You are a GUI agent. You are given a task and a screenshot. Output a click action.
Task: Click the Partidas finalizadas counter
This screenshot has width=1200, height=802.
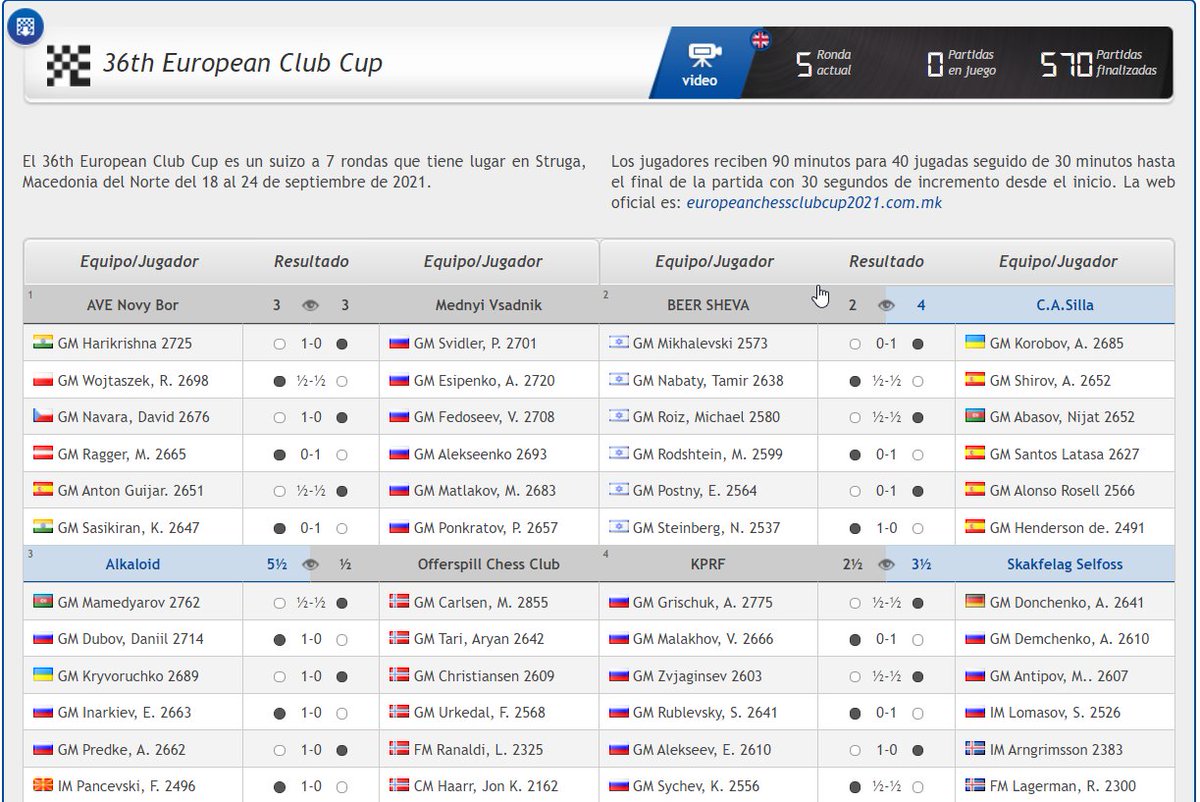click(x=1099, y=63)
